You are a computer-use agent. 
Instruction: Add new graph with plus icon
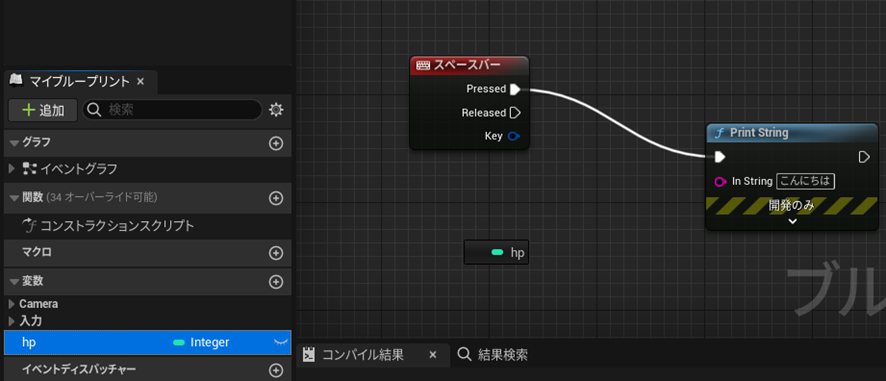pyautogui.click(x=276, y=144)
